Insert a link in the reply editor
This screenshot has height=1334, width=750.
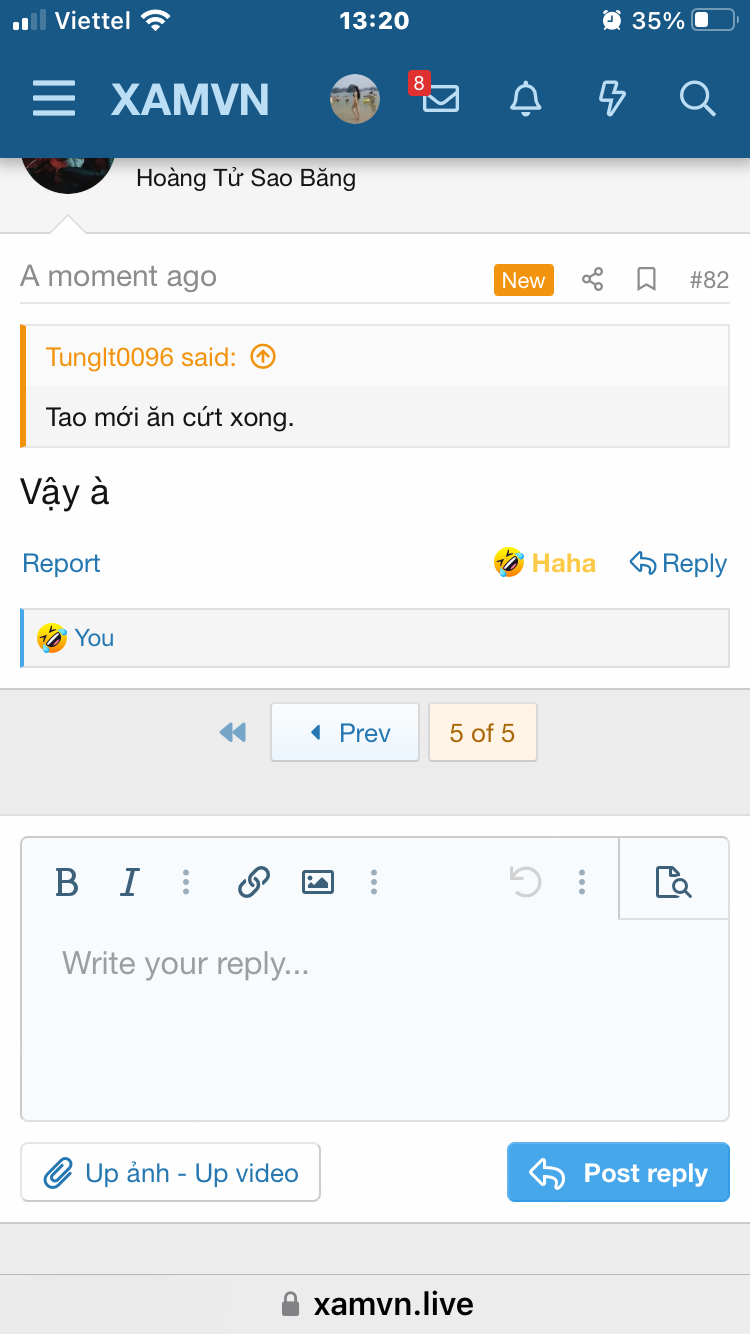click(x=253, y=881)
